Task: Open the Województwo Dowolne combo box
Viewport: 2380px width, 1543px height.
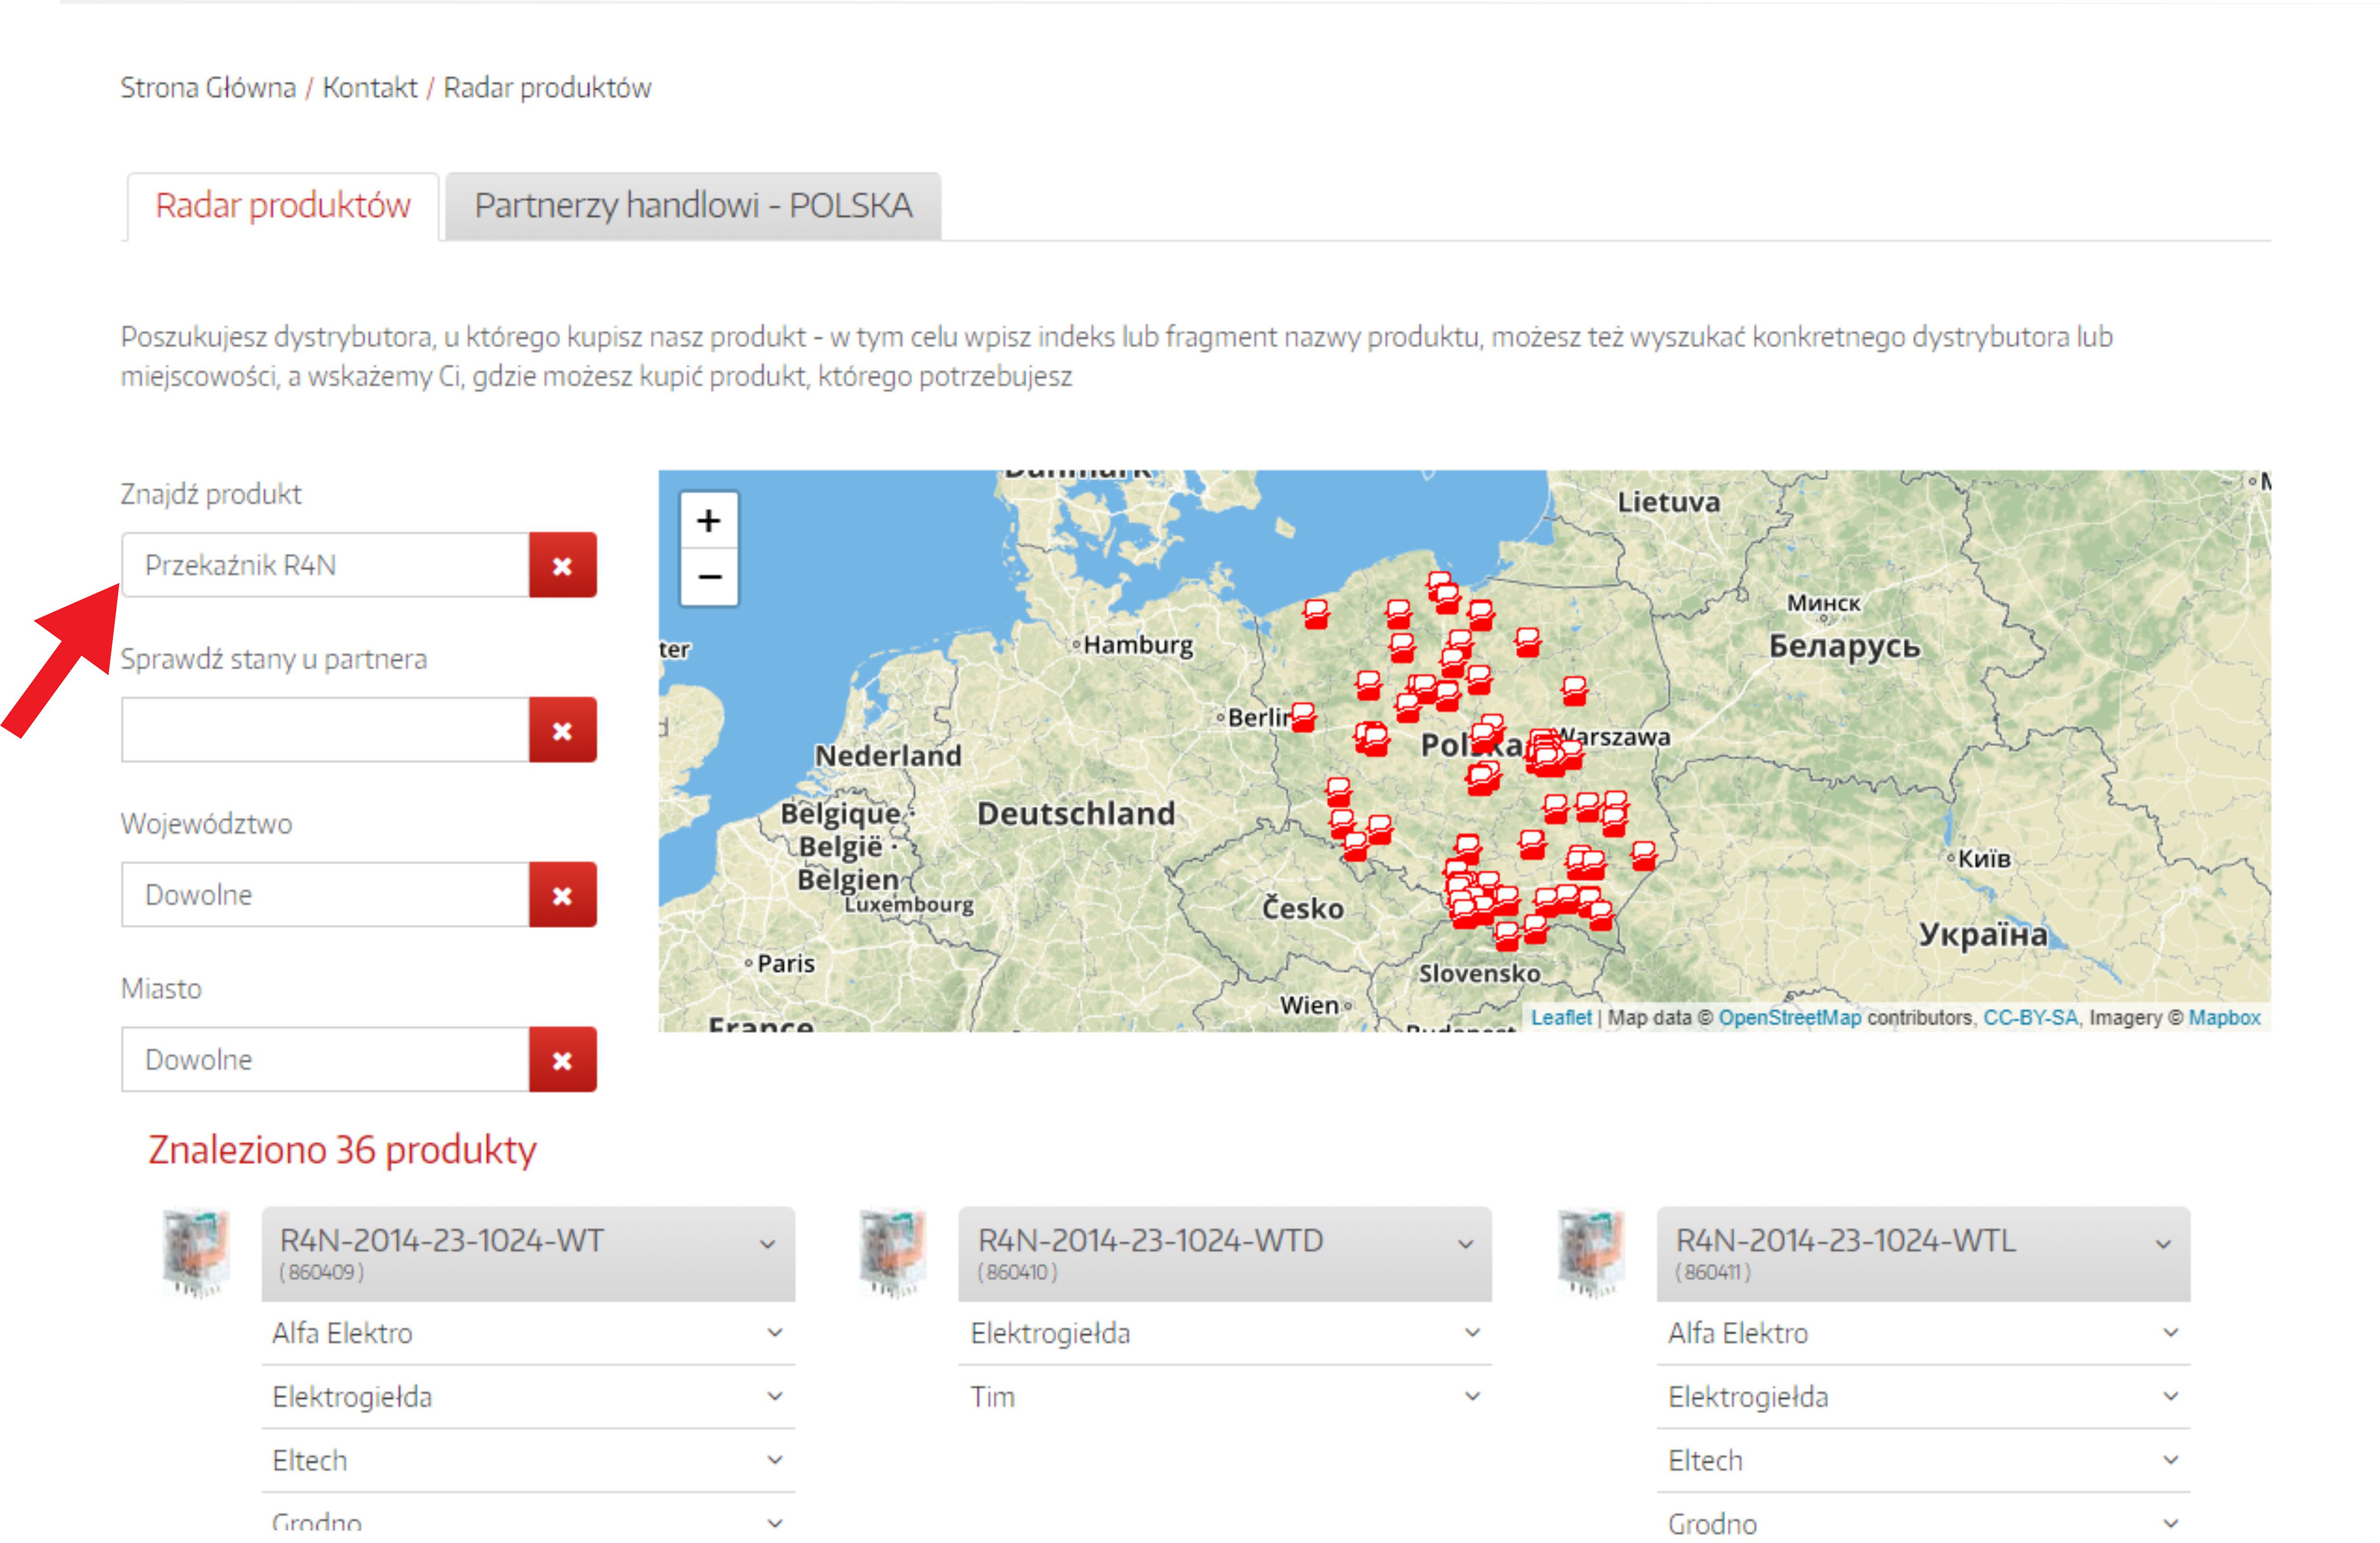Action: [x=325, y=896]
